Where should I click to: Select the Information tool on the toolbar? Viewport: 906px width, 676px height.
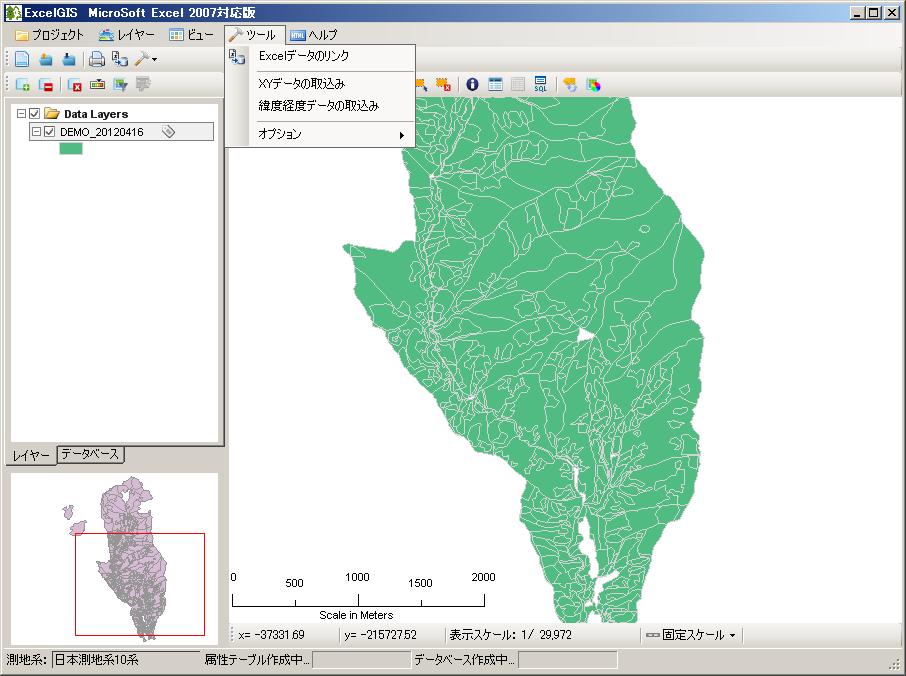point(472,84)
